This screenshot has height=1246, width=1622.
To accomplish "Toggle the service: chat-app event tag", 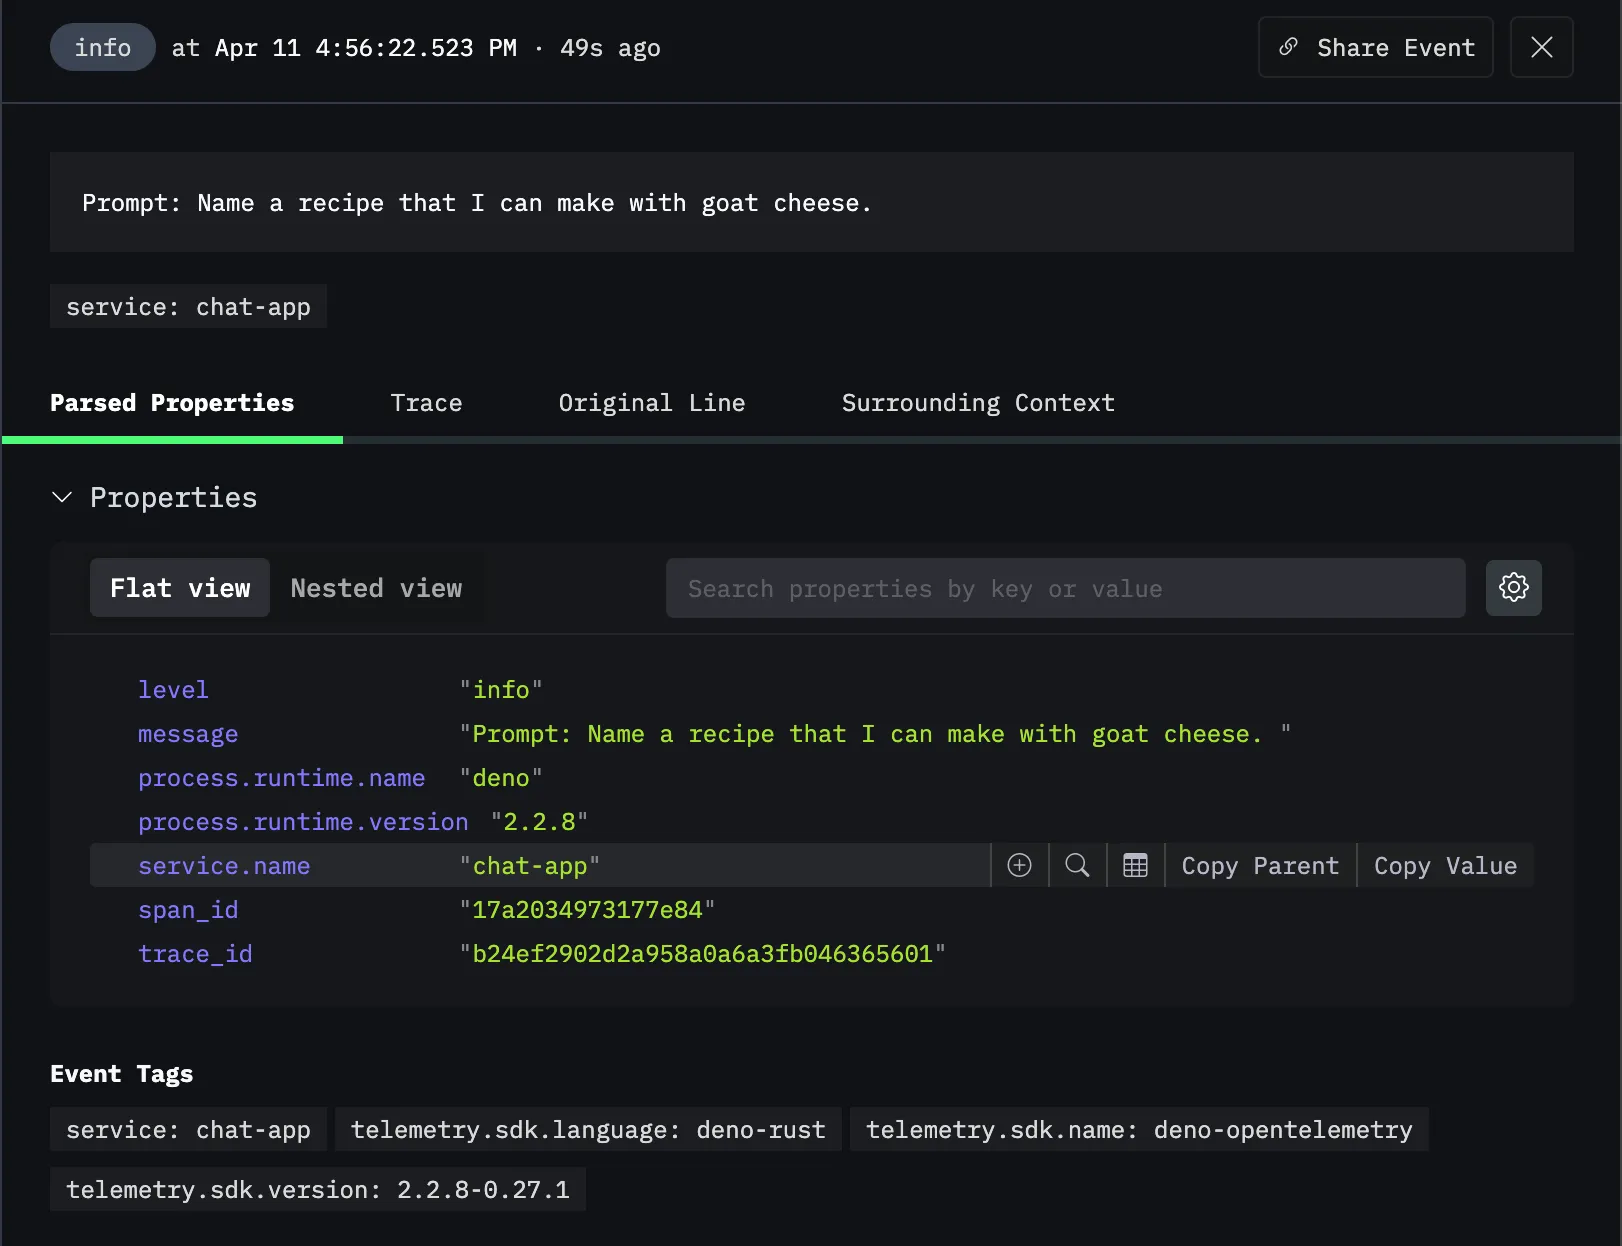I will 188,1129.
